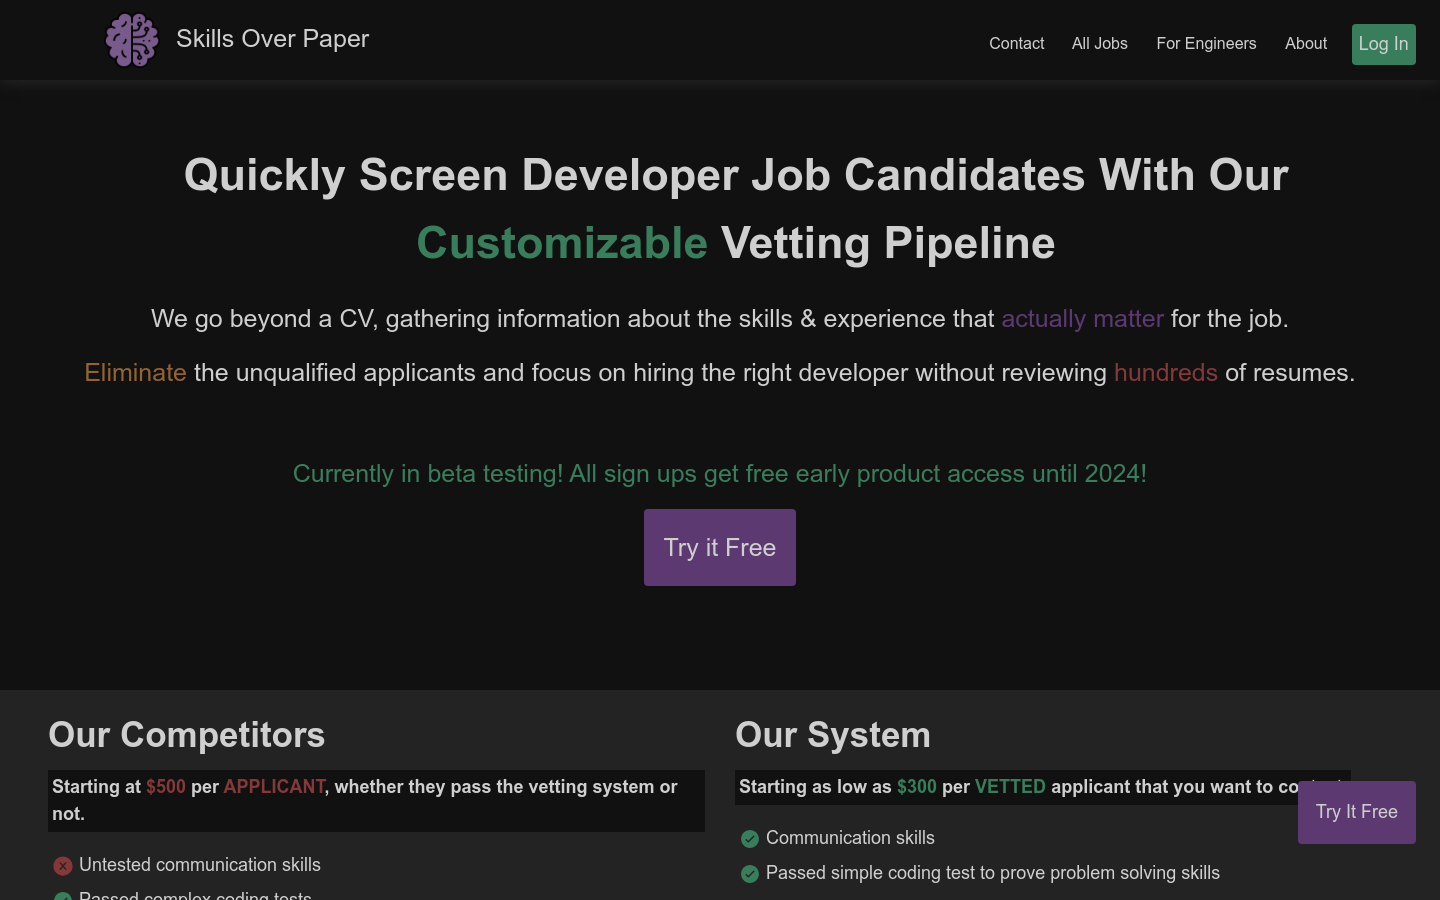Go to All Jobs in the navbar

(1099, 44)
